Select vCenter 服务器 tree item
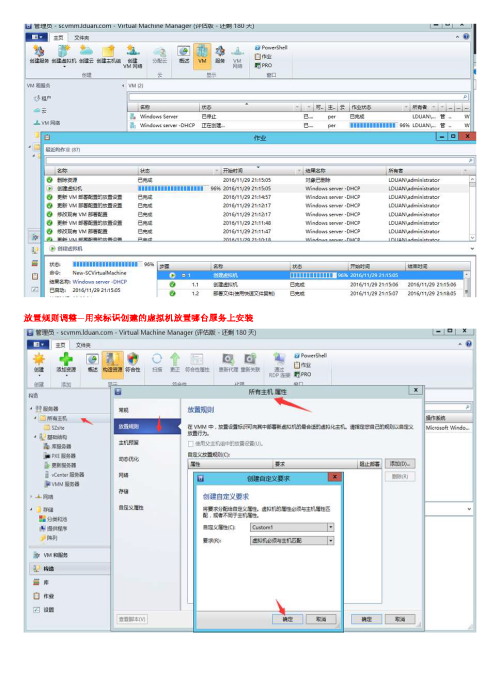 [65, 475]
